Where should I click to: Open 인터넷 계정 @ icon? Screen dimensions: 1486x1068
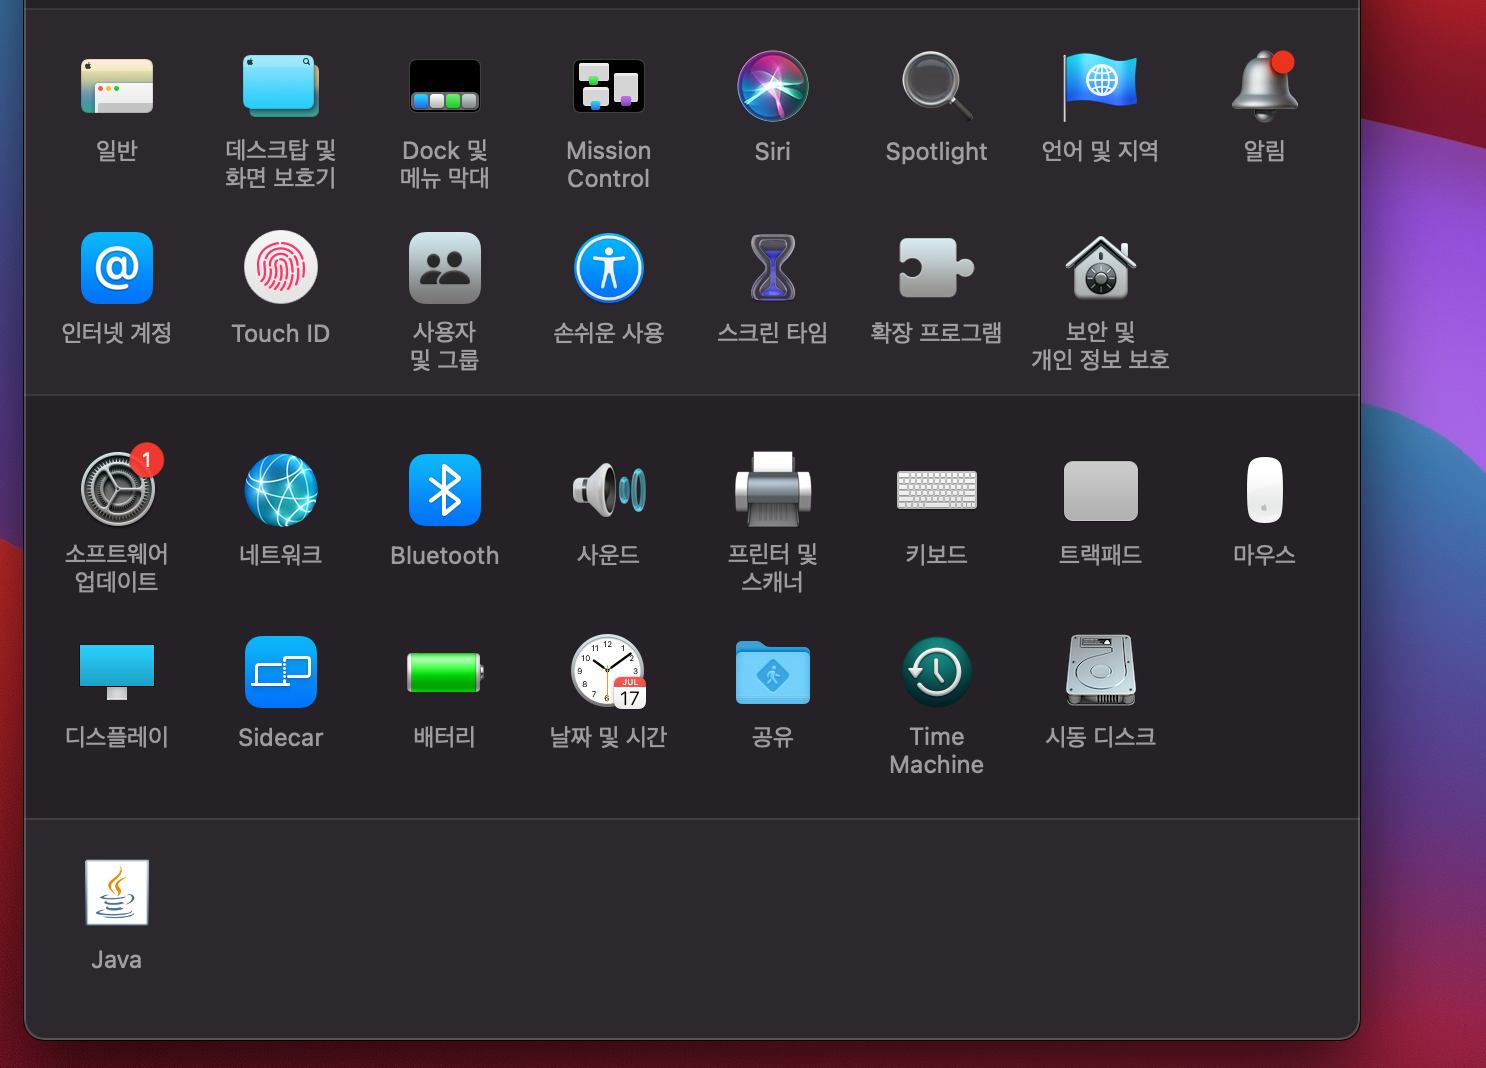tap(117, 268)
